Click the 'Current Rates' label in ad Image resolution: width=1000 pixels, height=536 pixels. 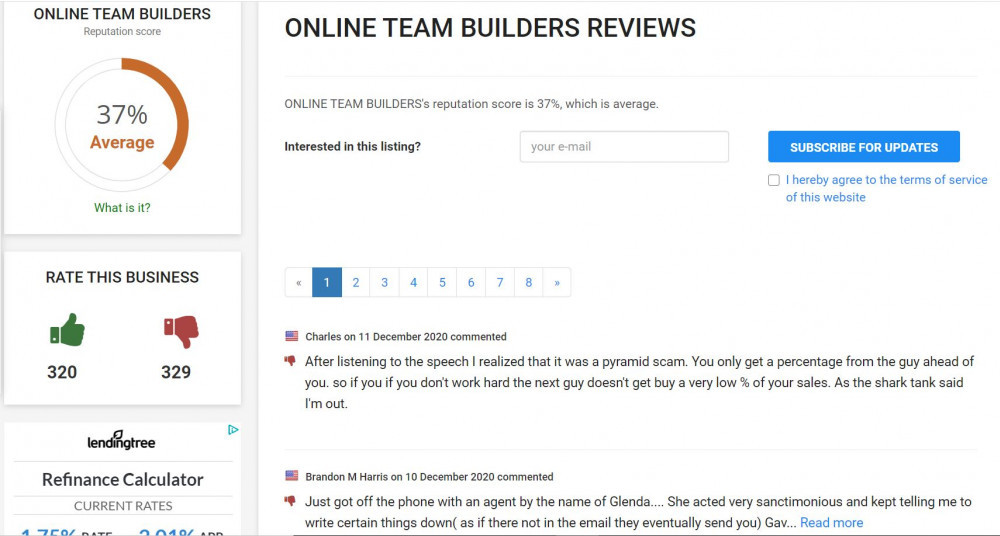[x=123, y=506]
